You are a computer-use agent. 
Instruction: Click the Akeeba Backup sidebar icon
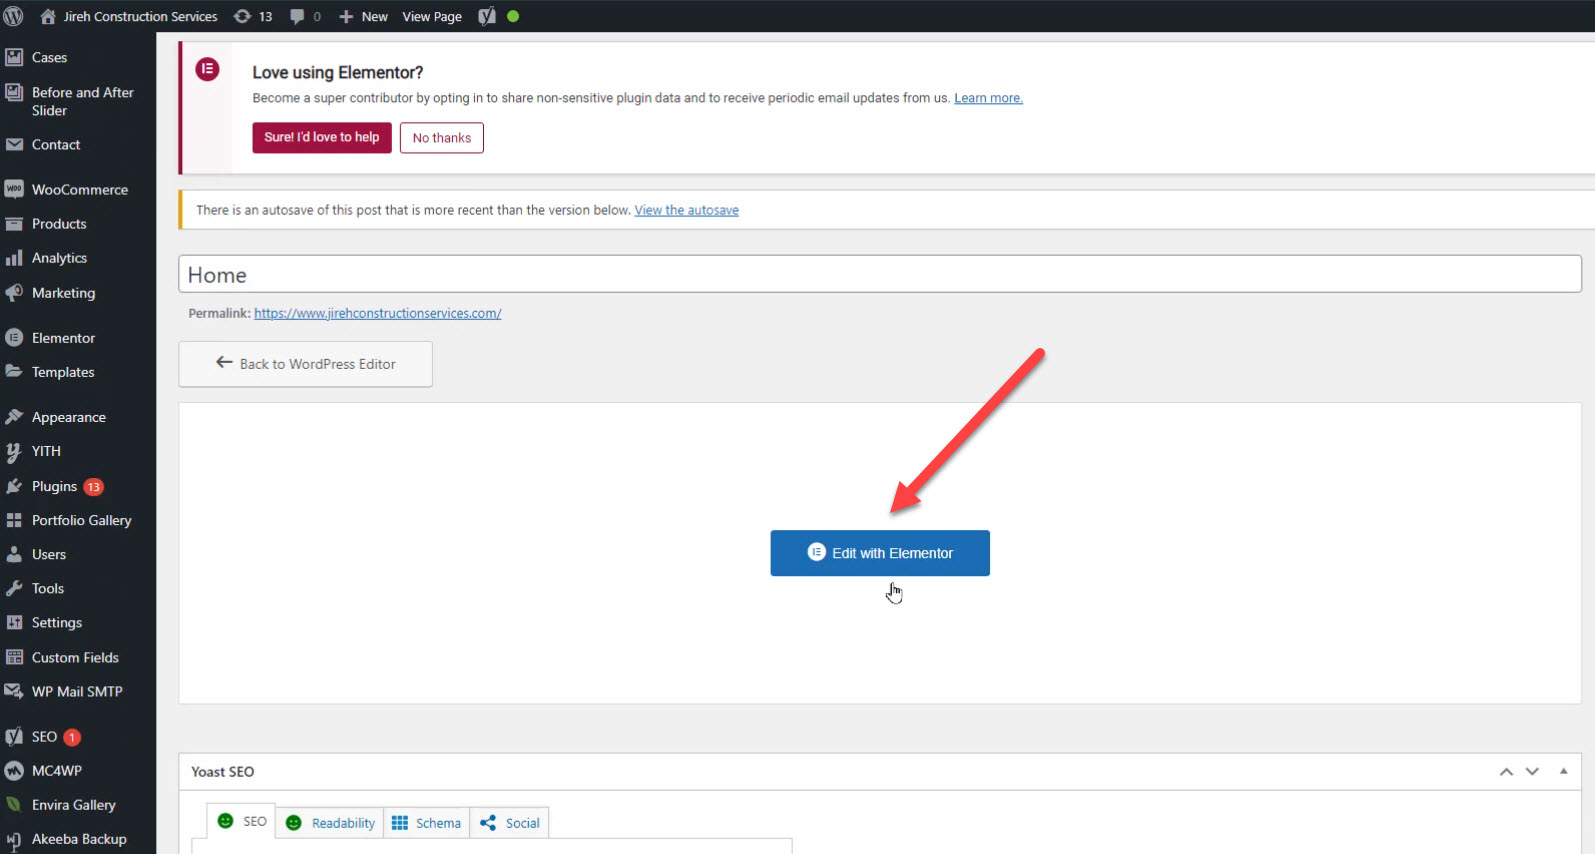pyautogui.click(x=14, y=840)
